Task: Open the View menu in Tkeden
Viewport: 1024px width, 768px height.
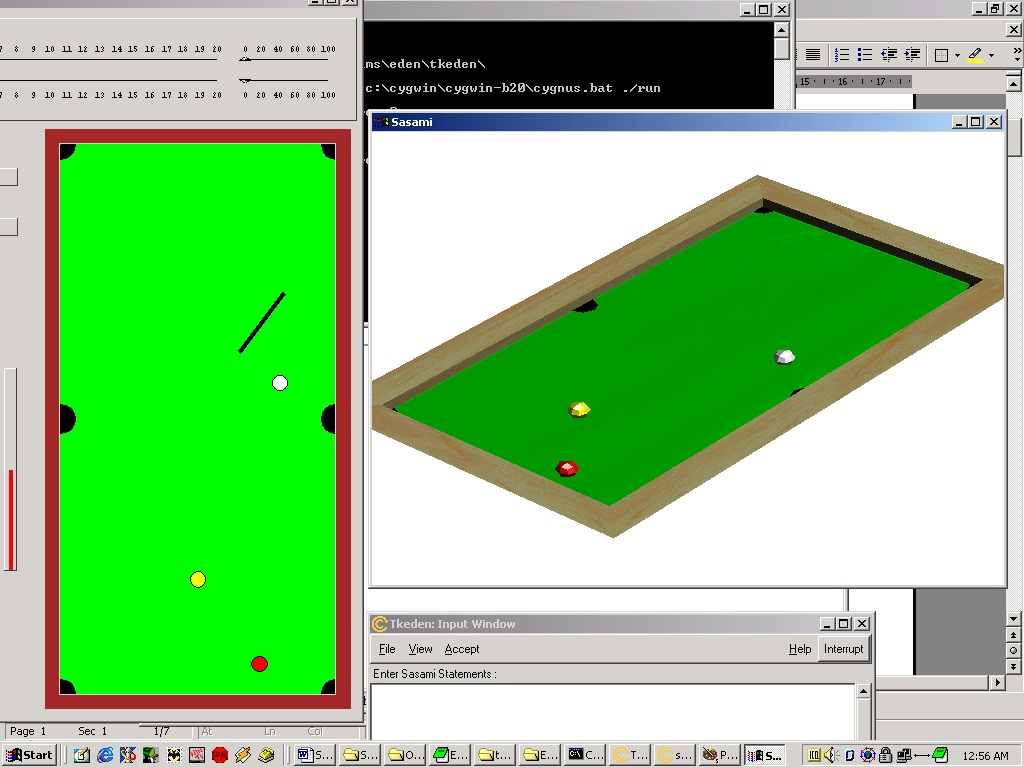Action: click(x=420, y=649)
